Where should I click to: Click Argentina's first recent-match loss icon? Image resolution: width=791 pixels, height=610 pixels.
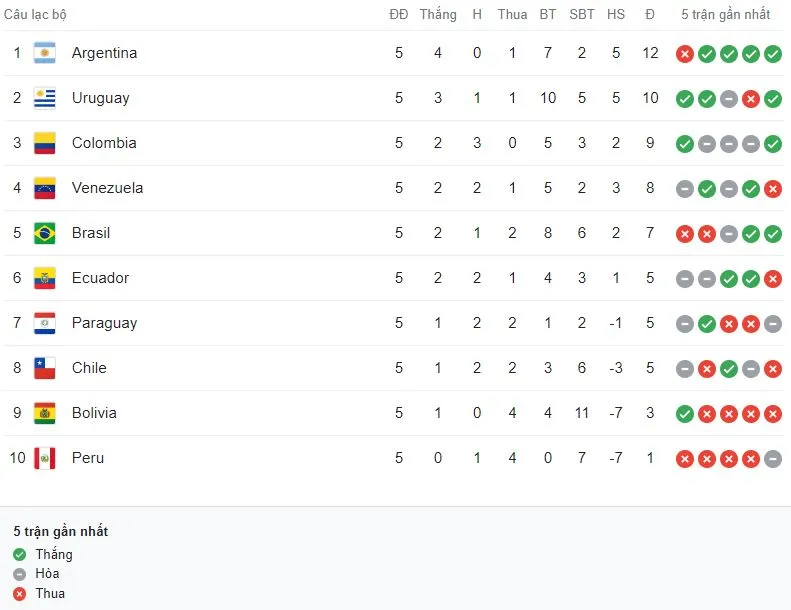[x=685, y=54]
